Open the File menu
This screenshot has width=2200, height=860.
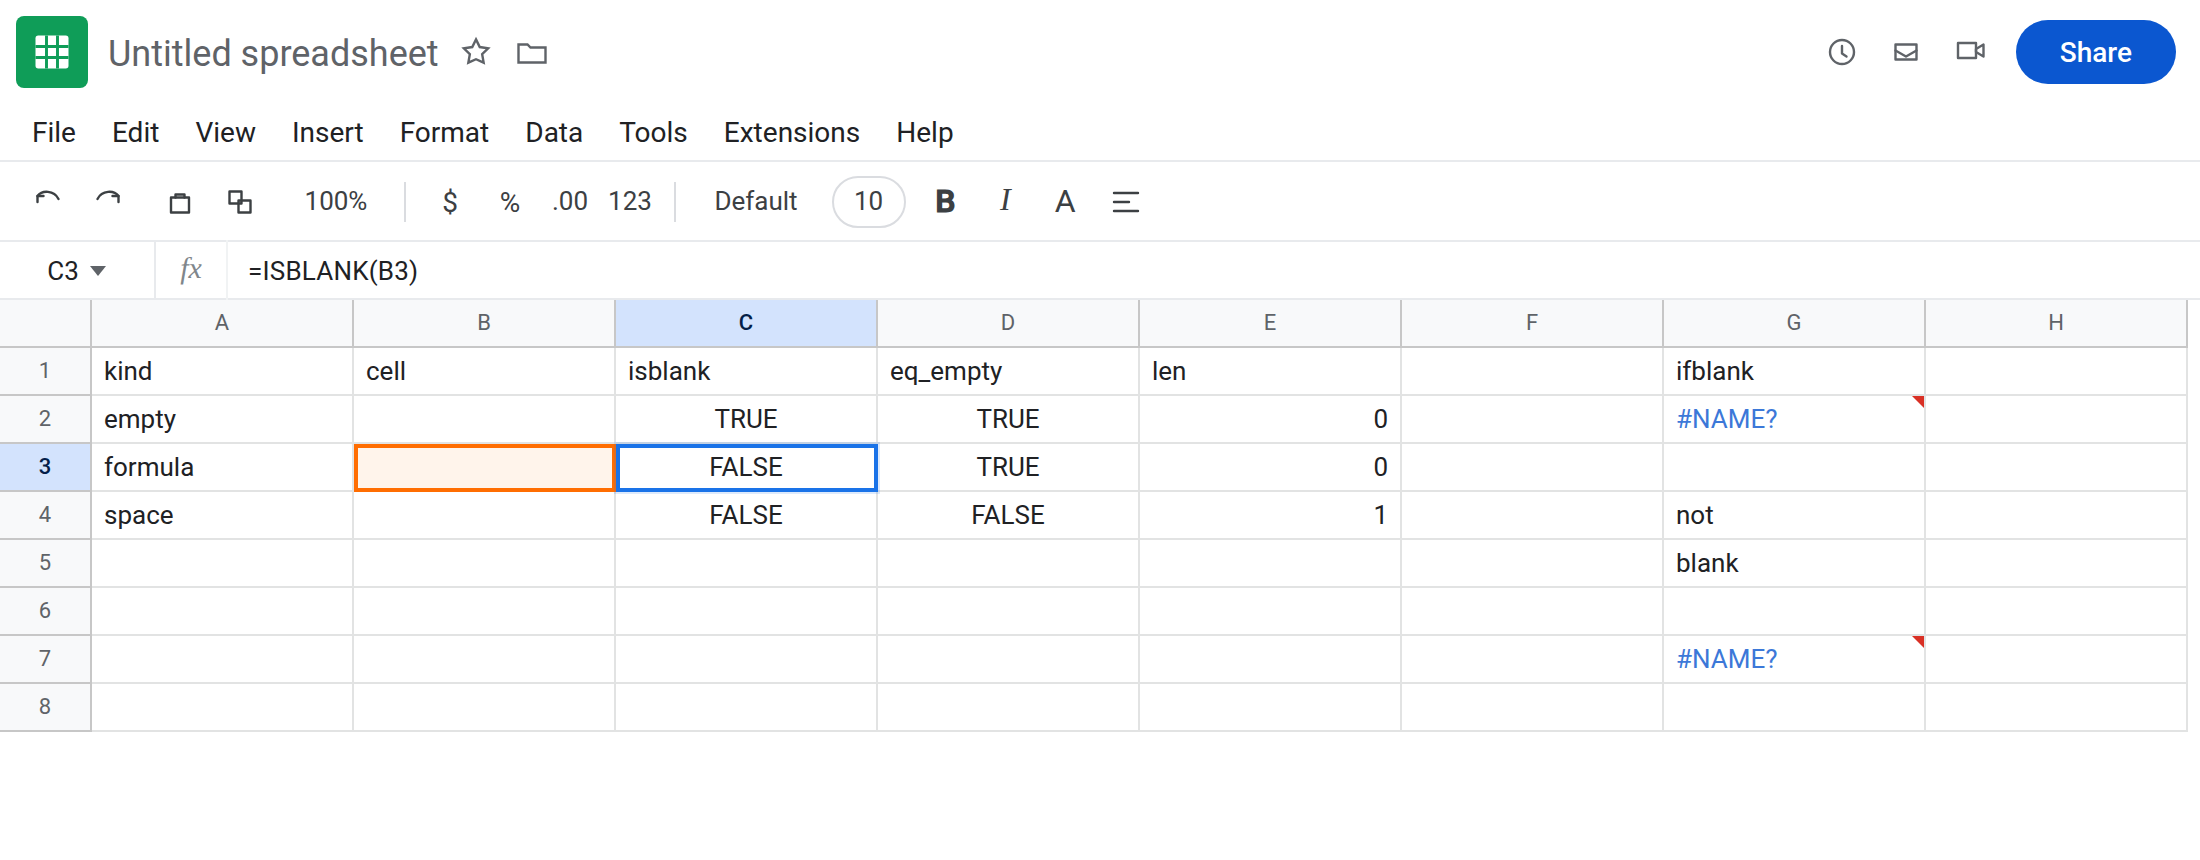54,132
